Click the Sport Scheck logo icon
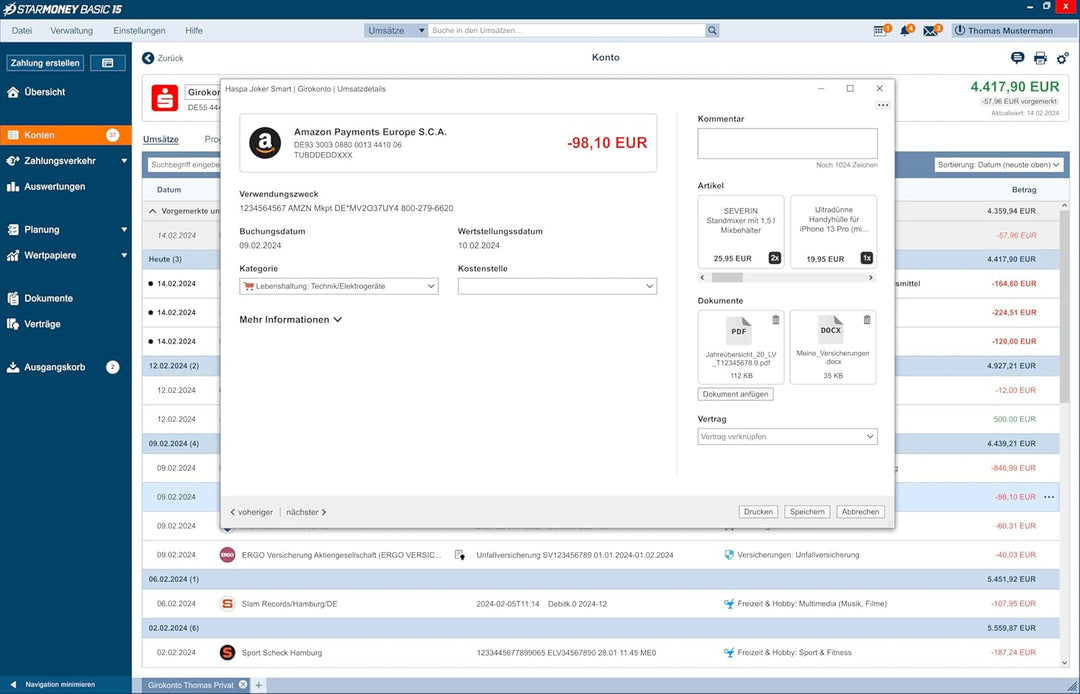1080x694 pixels. pos(227,653)
